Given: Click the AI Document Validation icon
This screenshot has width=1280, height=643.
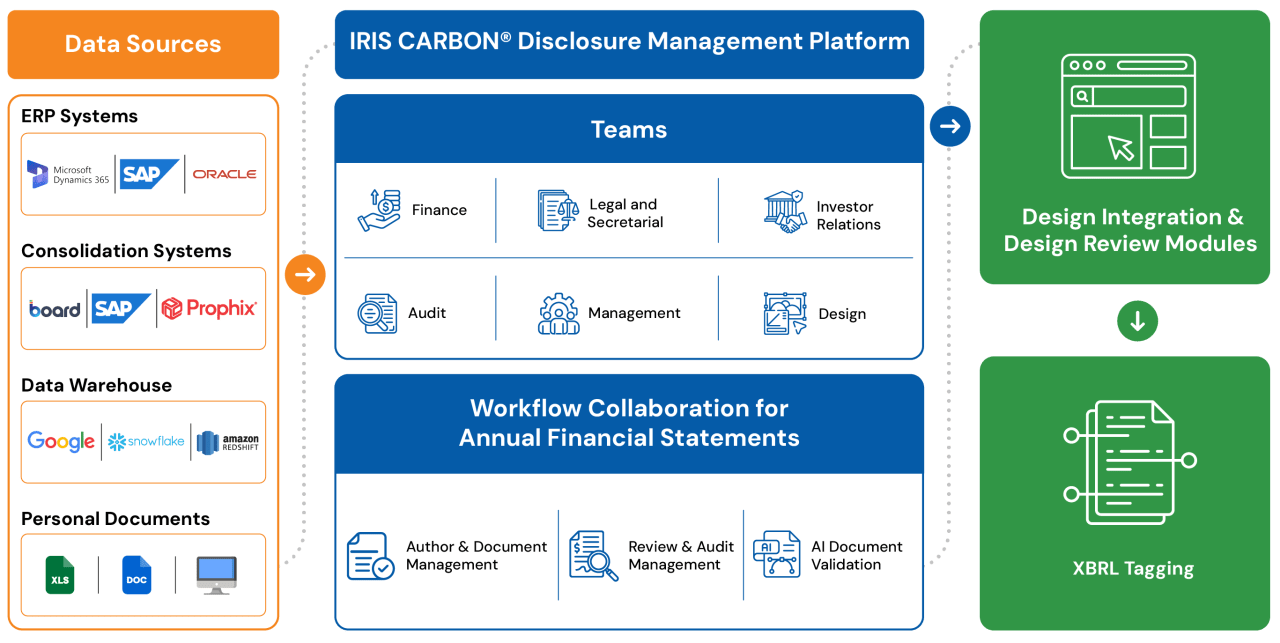Looking at the screenshot, I should click(777, 555).
